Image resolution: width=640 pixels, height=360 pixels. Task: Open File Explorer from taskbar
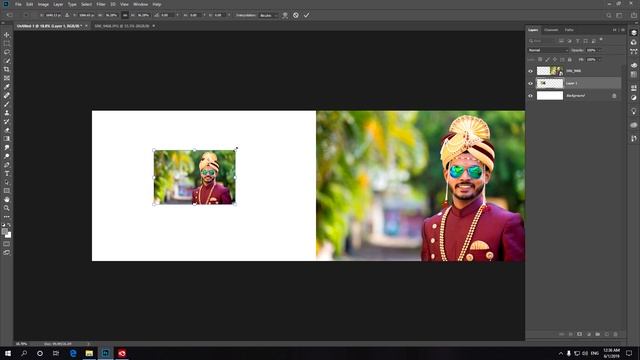coord(89,353)
